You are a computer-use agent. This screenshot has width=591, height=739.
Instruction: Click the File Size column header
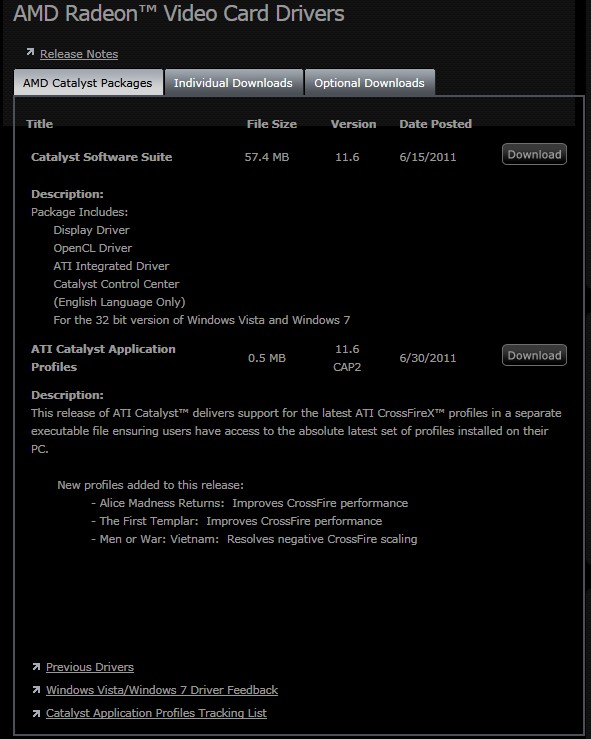point(272,124)
